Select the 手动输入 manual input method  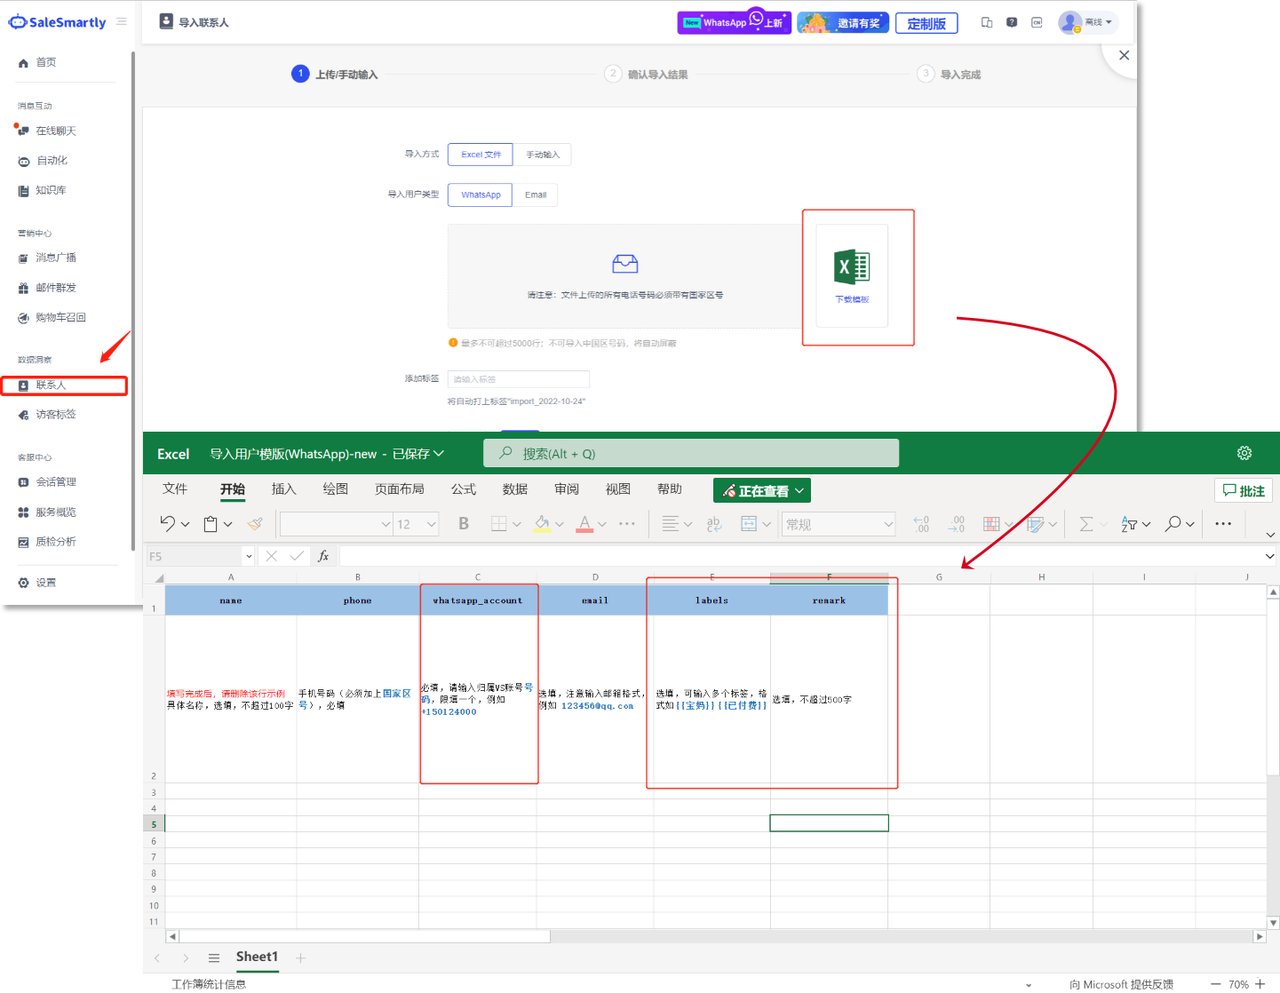(x=542, y=155)
